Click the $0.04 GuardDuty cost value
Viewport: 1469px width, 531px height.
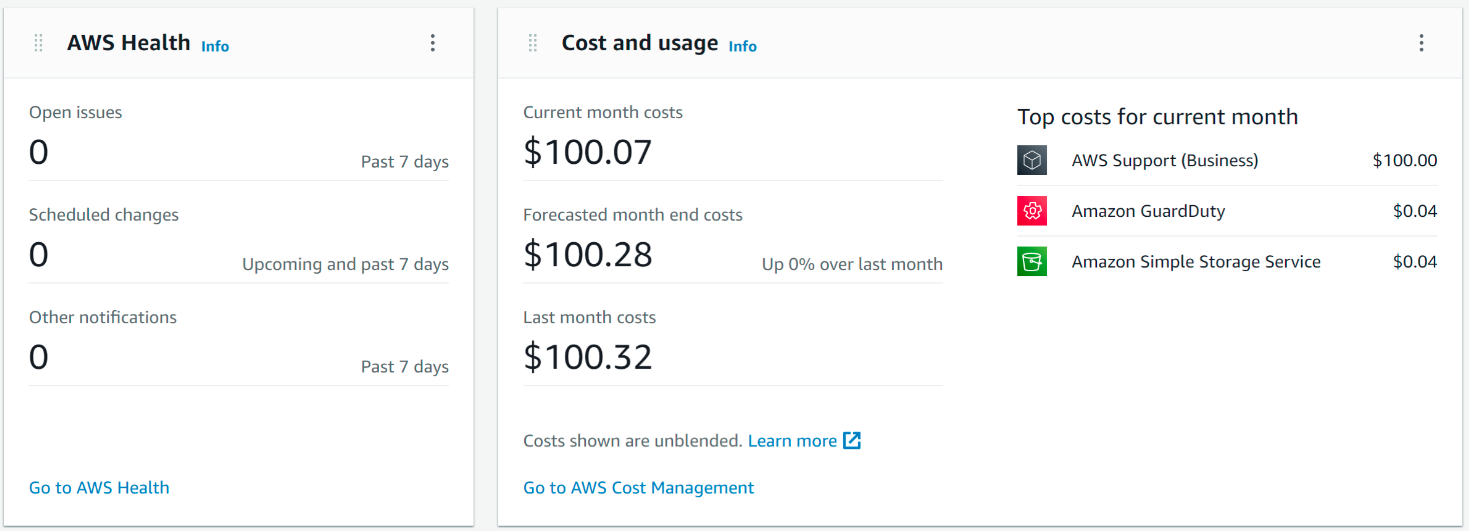[1415, 211]
